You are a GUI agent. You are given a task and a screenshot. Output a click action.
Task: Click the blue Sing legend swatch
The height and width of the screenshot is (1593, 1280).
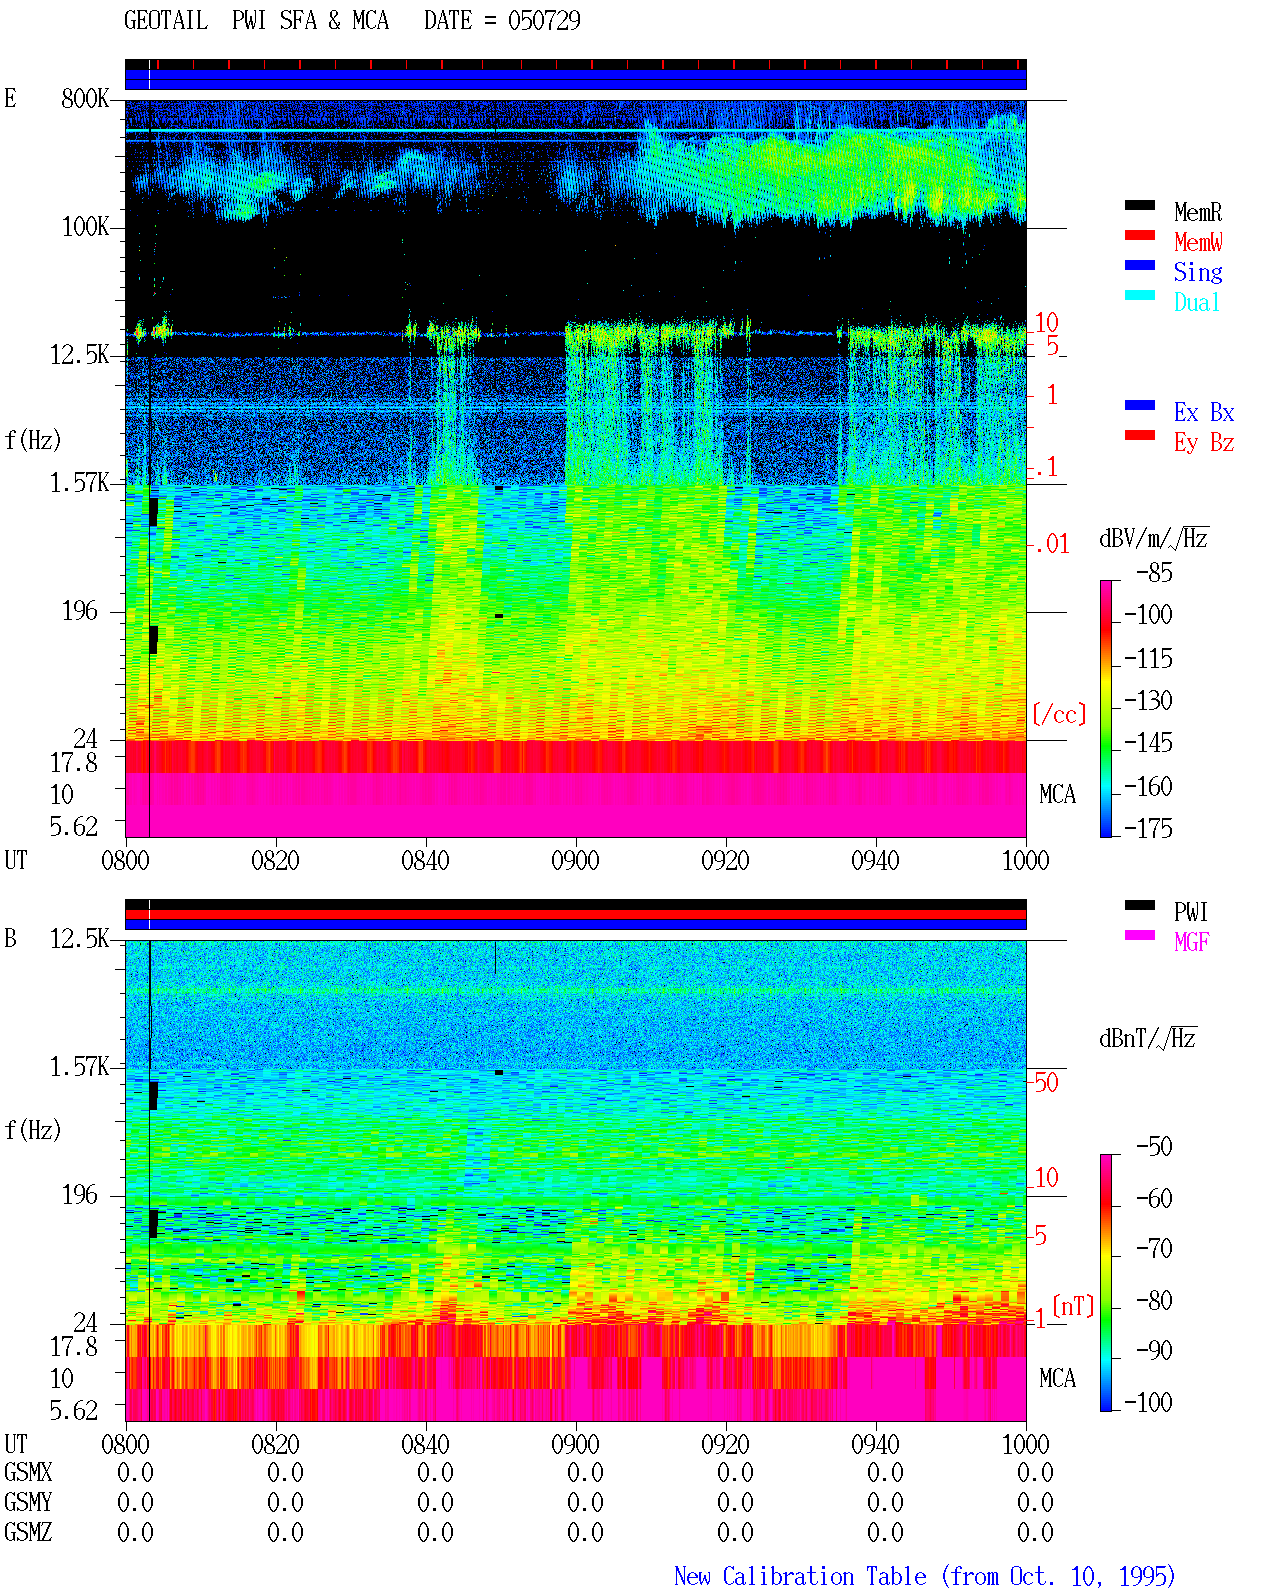point(1140,265)
